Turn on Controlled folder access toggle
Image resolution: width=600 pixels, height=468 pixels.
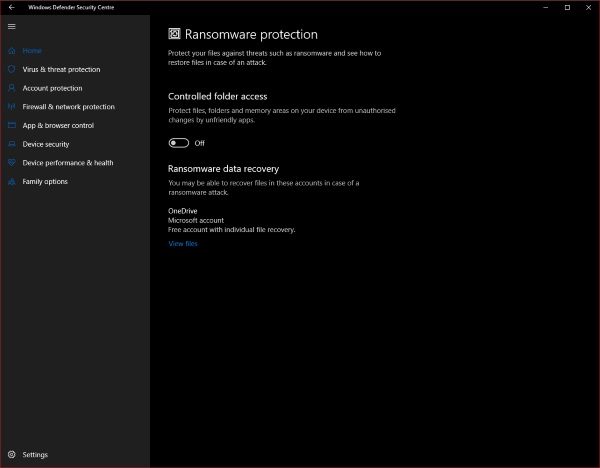[x=179, y=143]
